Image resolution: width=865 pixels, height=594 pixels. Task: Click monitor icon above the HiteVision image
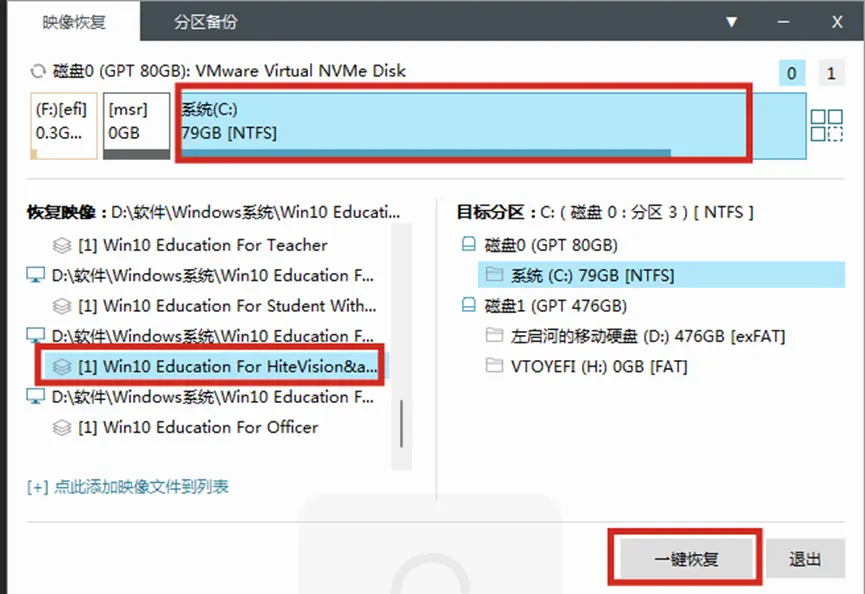click(36, 335)
